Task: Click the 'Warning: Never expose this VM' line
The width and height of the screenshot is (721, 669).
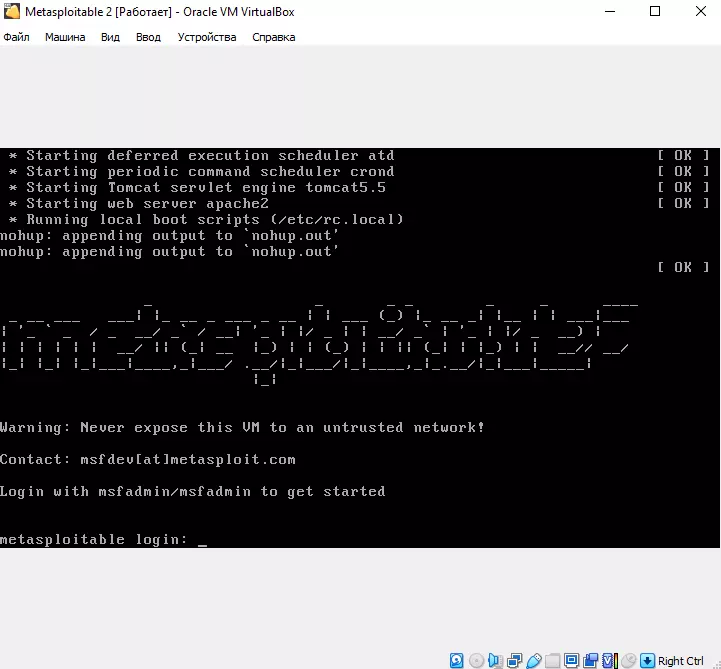Action: pyautogui.click(x=242, y=428)
